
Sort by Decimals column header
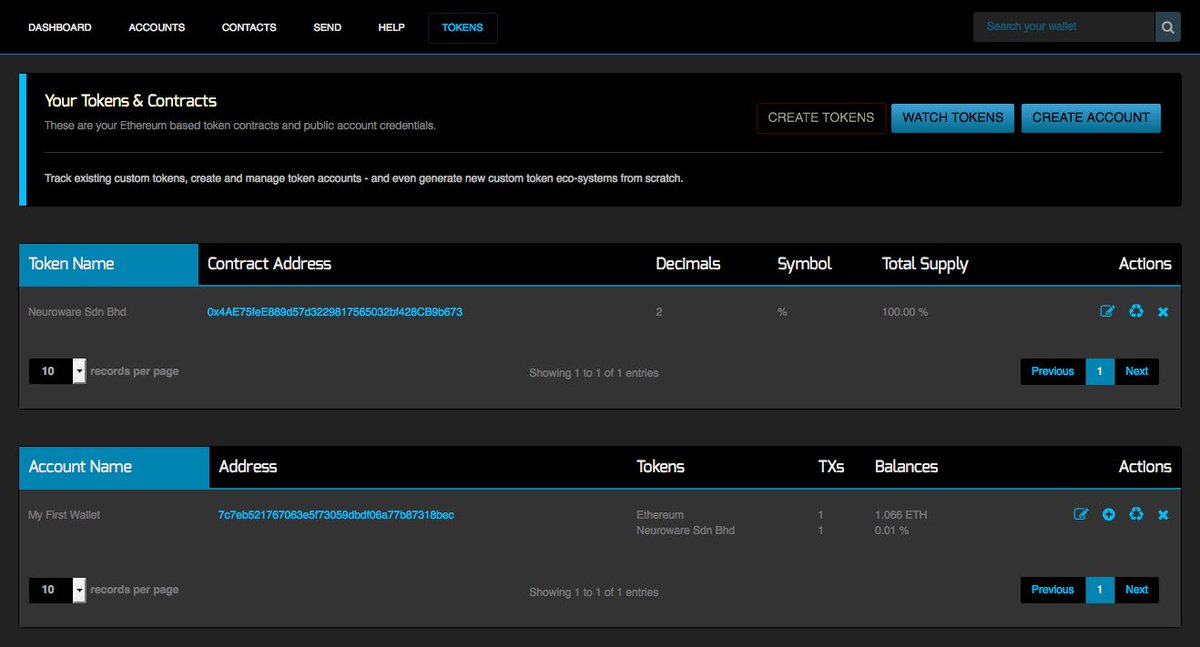(688, 264)
